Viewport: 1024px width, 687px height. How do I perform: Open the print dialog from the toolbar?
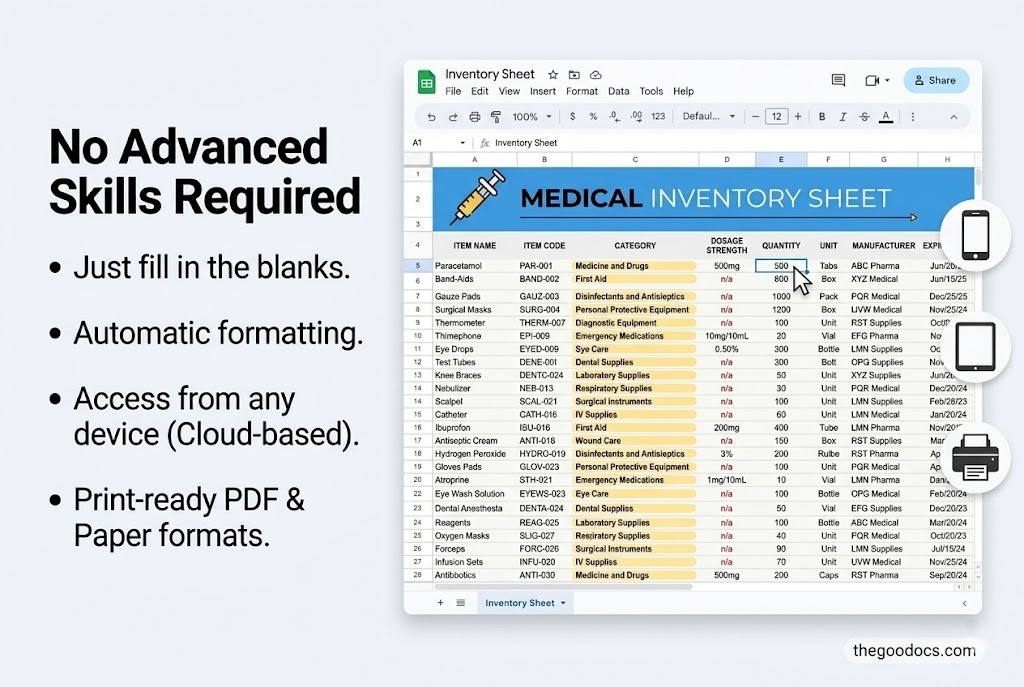click(472, 117)
